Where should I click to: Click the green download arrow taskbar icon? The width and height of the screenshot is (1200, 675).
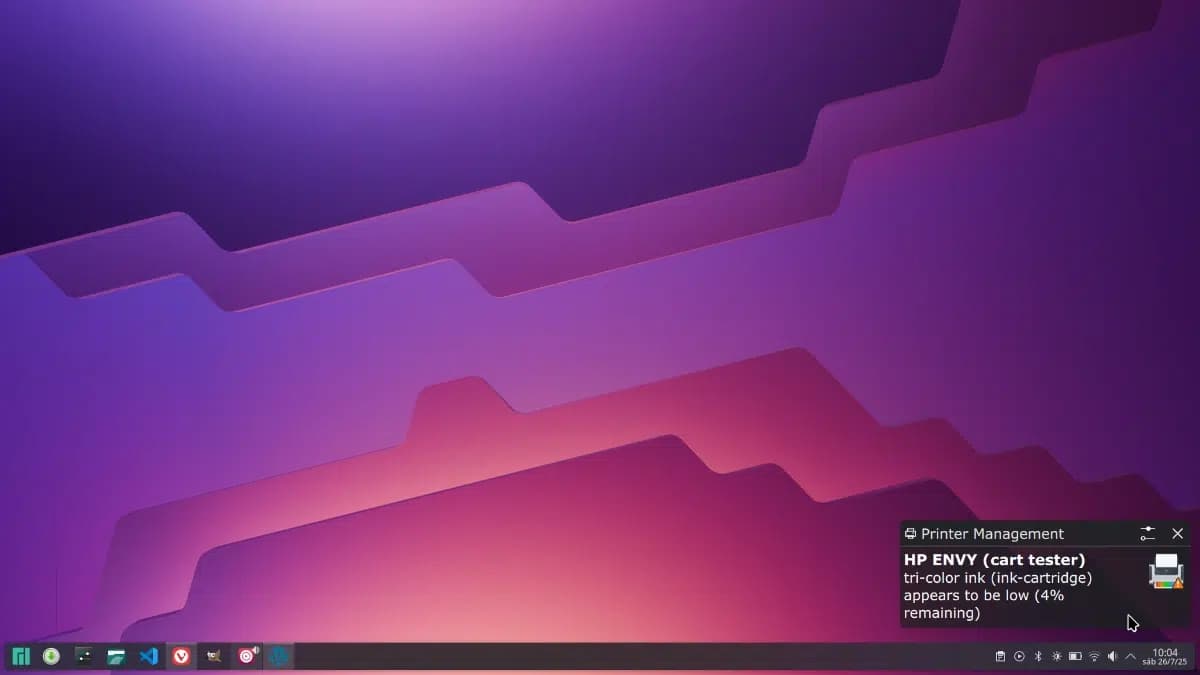coord(51,657)
